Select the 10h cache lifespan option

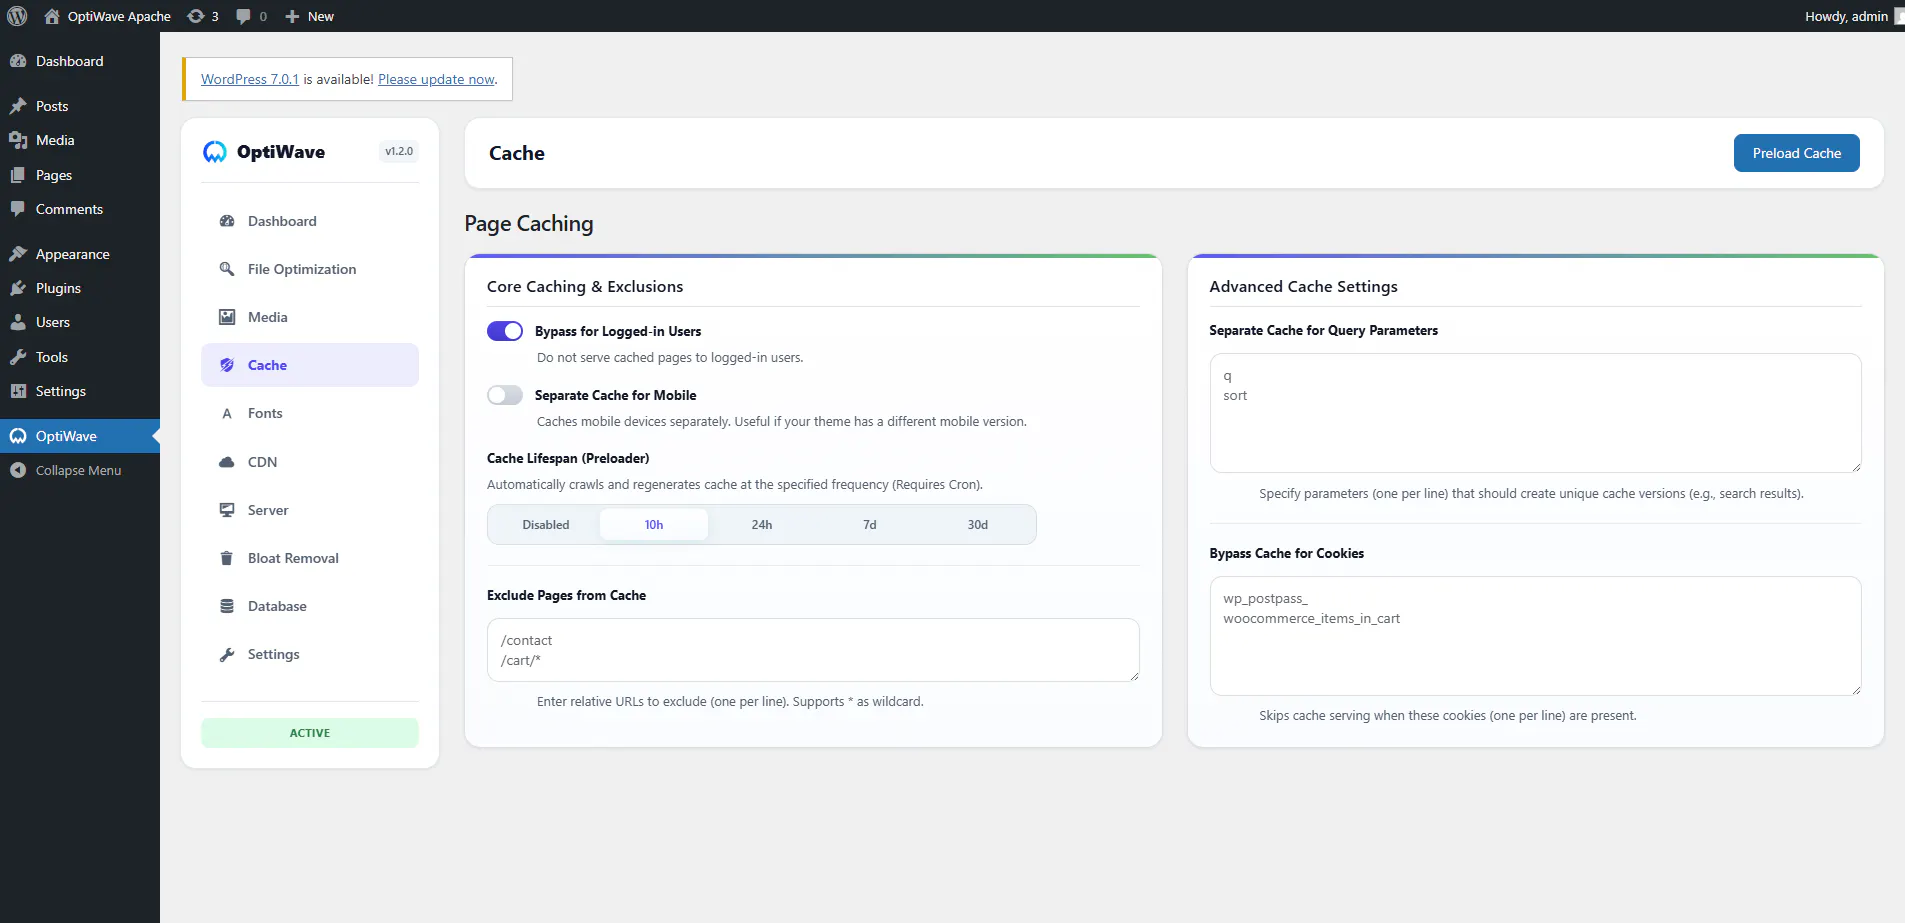[654, 524]
